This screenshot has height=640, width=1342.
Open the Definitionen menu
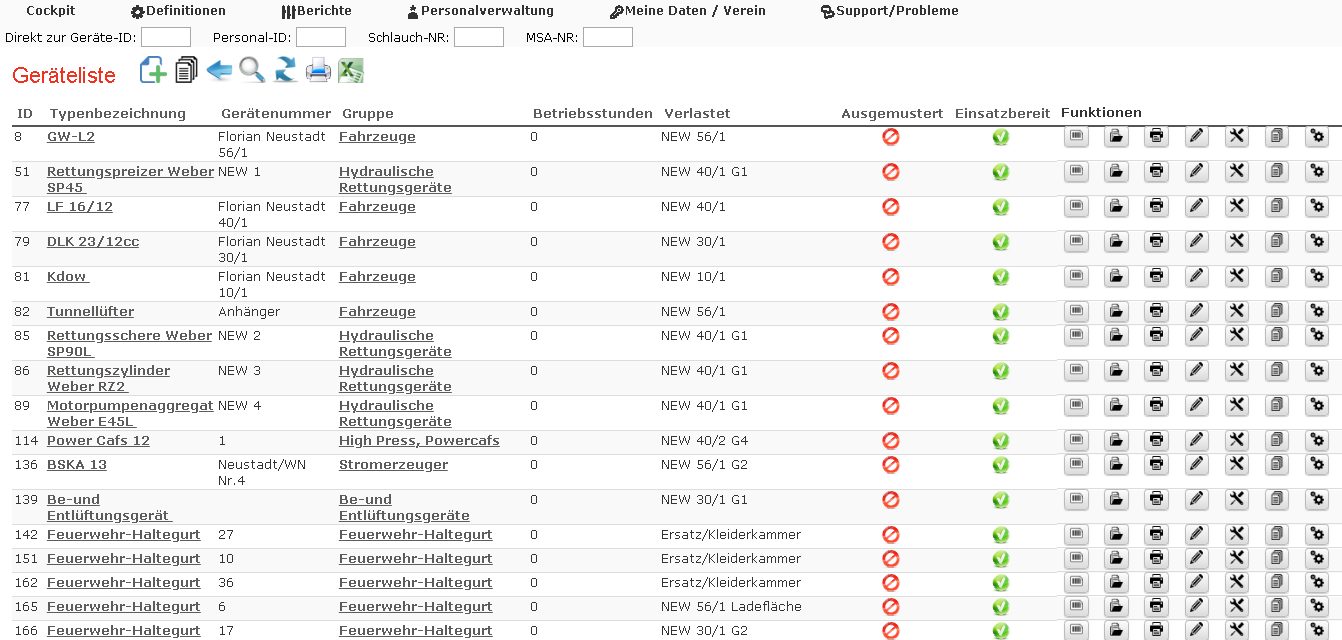click(178, 11)
